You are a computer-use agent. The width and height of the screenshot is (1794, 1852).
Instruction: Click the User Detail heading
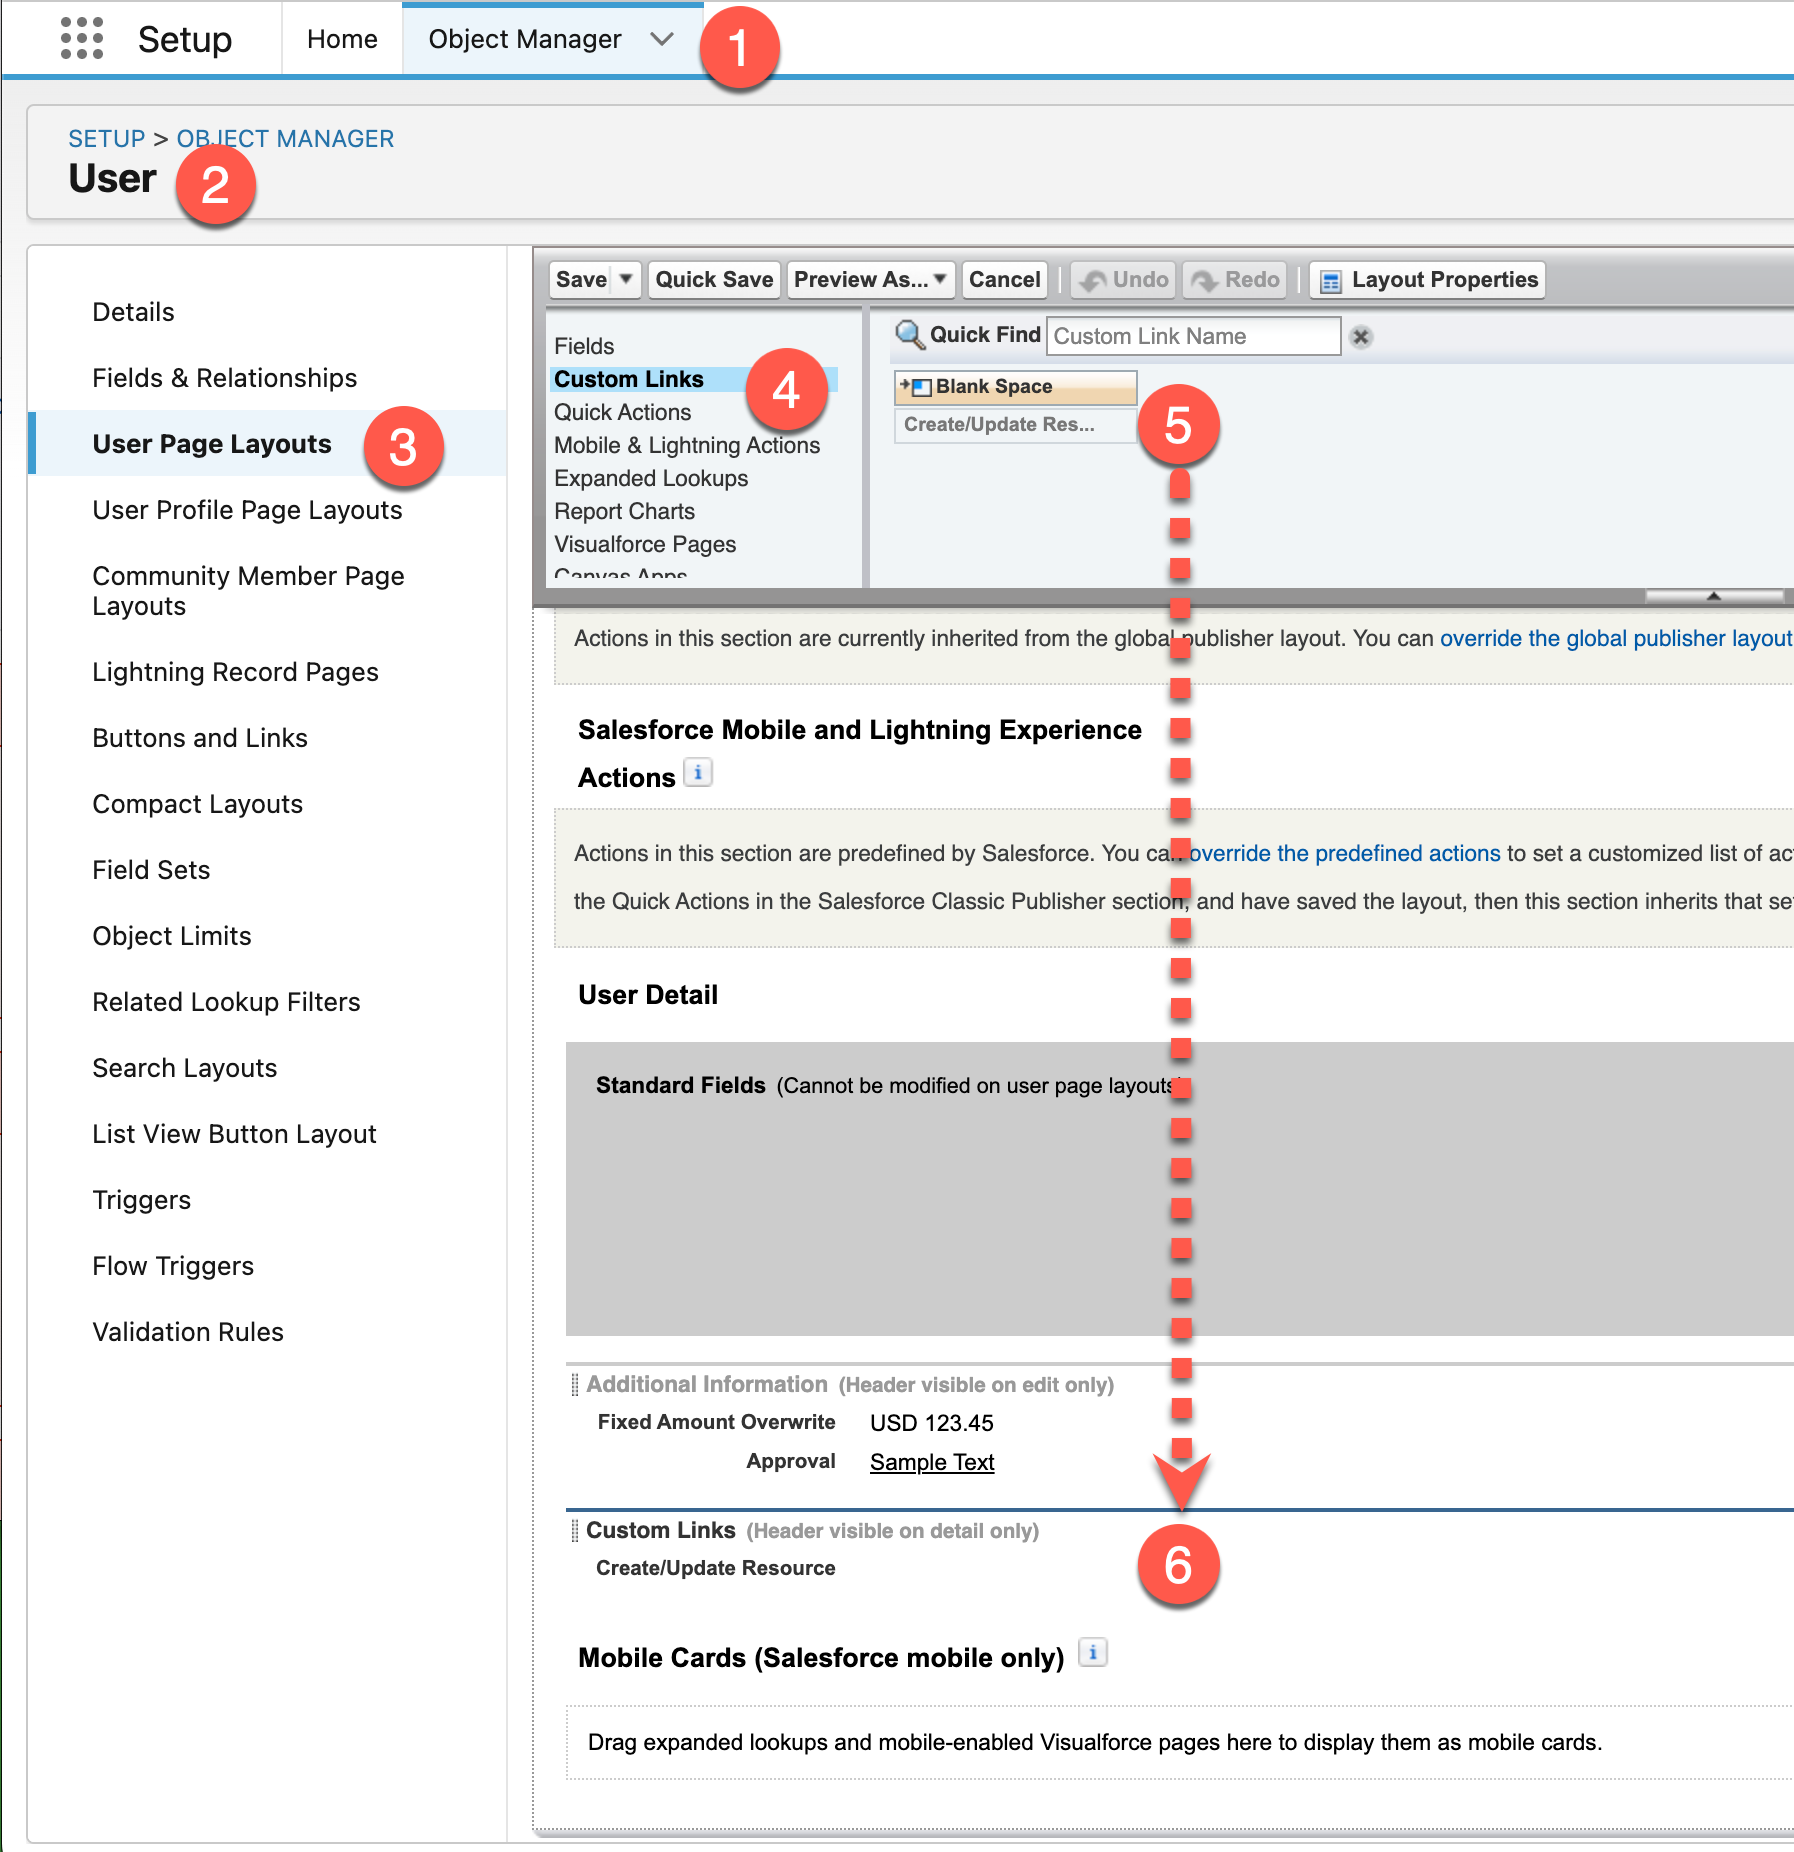tap(648, 995)
